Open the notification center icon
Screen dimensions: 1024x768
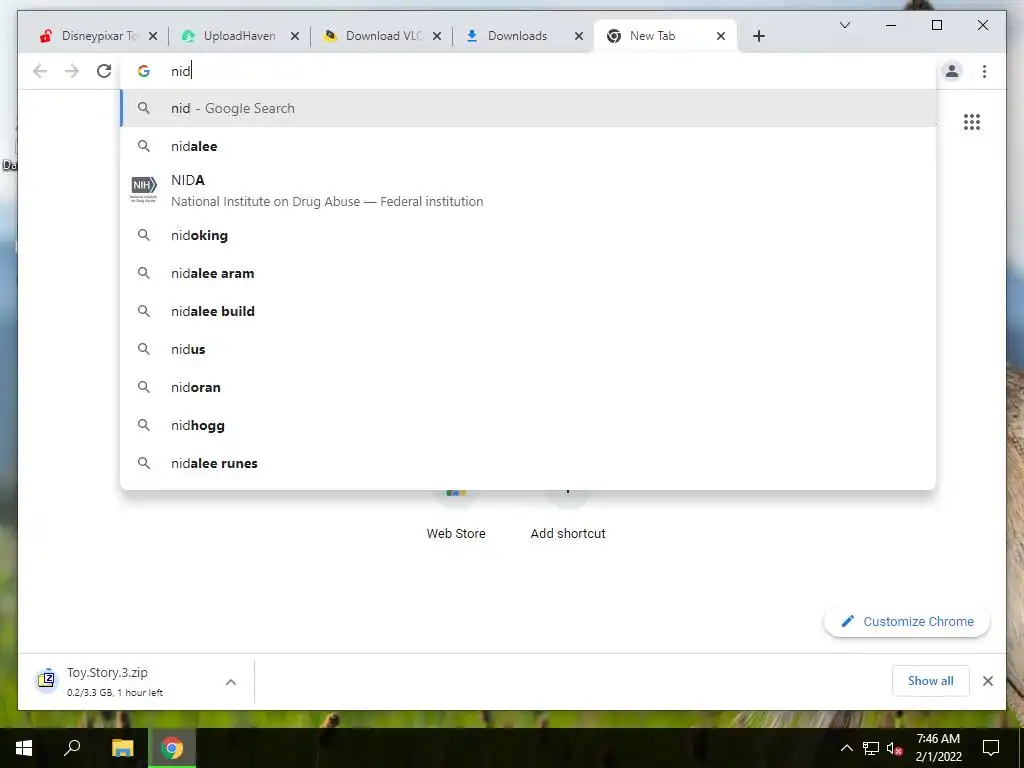[x=991, y=748]
